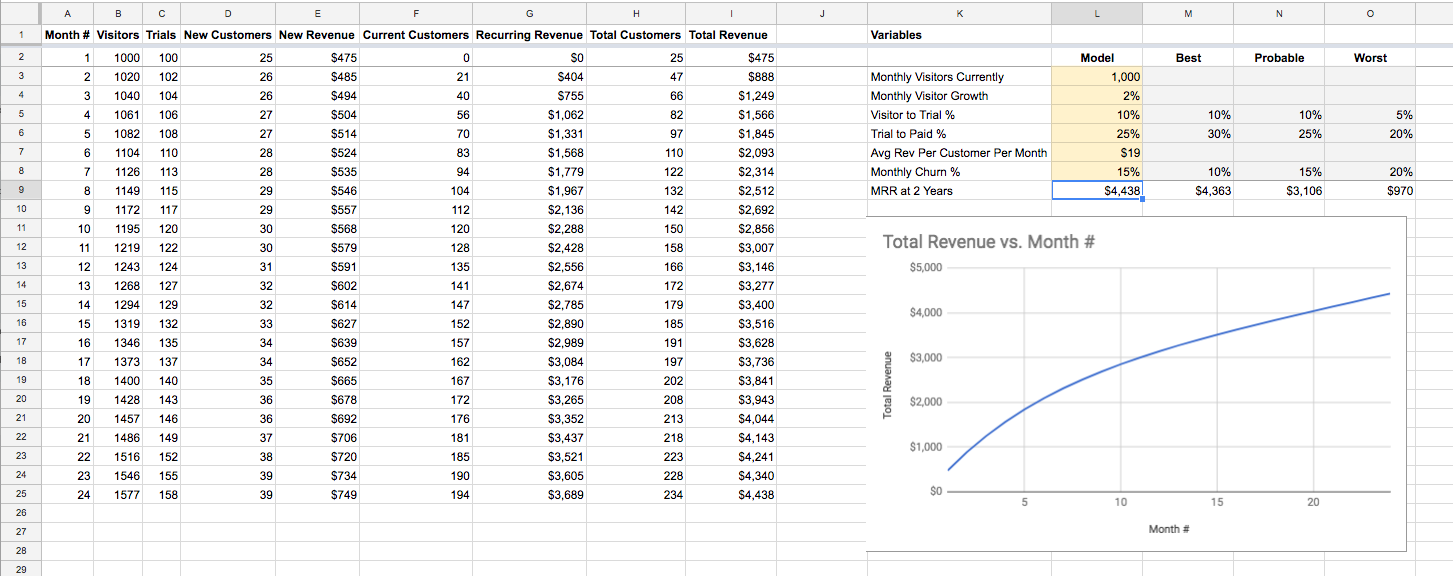Click row number 9 header
The width and height of the screenshot is (1453, 576).
point(21,190)
